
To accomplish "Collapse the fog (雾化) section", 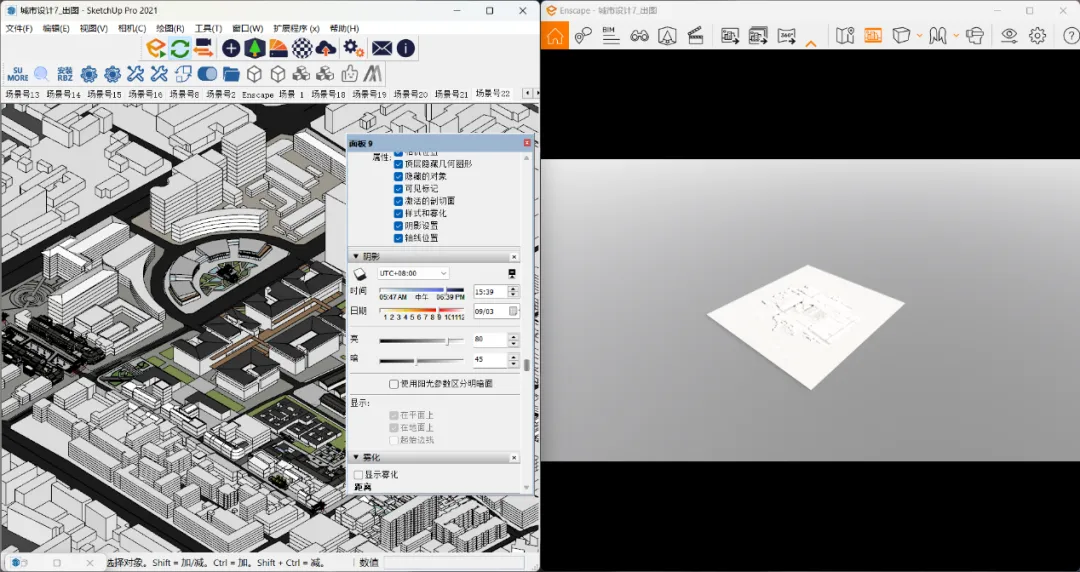I will pyautogui.click(x=356, y=458).
